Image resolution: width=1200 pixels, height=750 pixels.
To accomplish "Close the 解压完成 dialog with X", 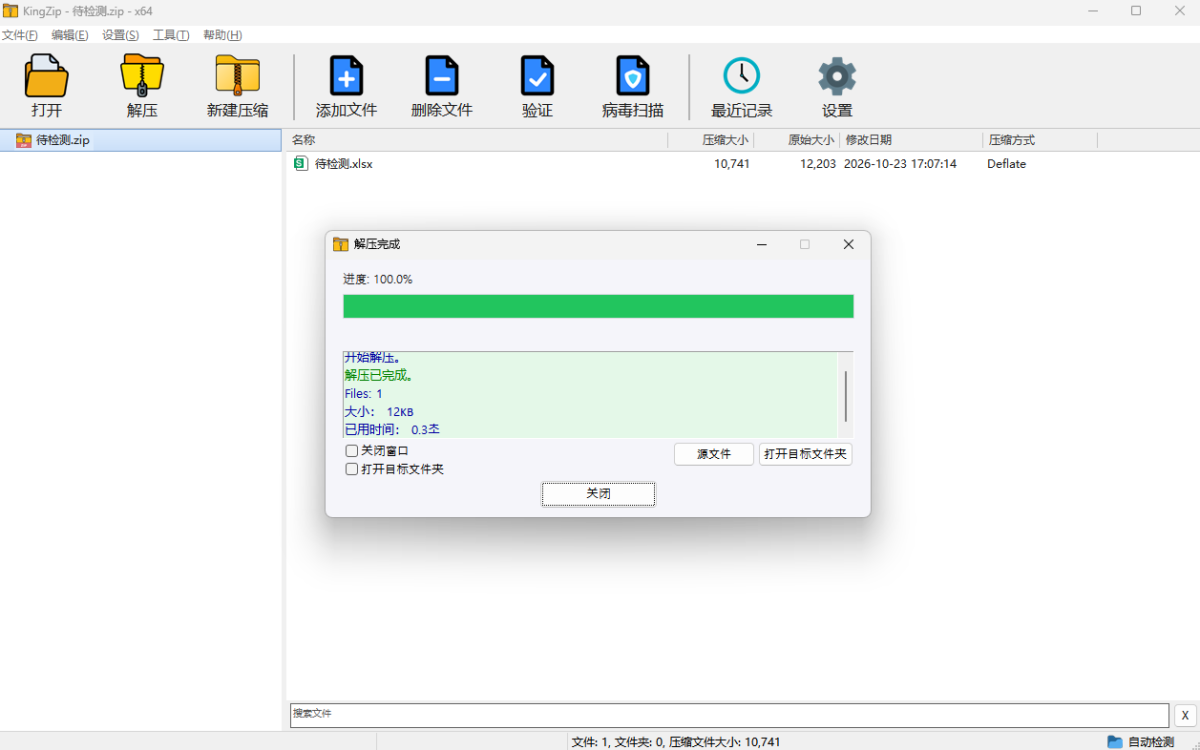I will 848,244.
